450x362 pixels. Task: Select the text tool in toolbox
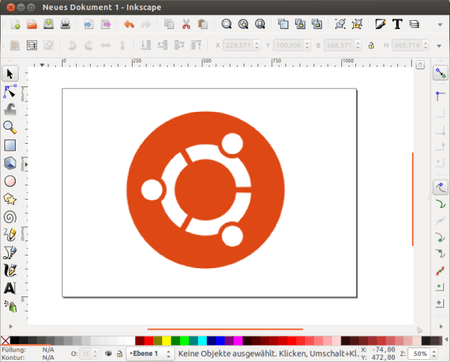click(x=10, y=288)
